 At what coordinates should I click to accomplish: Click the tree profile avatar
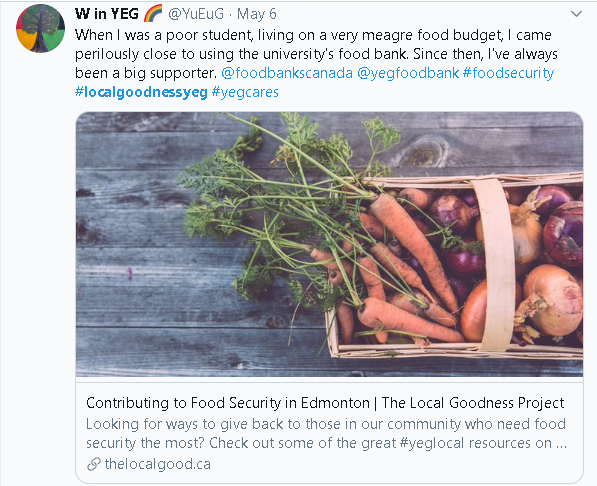click(40, 28)
